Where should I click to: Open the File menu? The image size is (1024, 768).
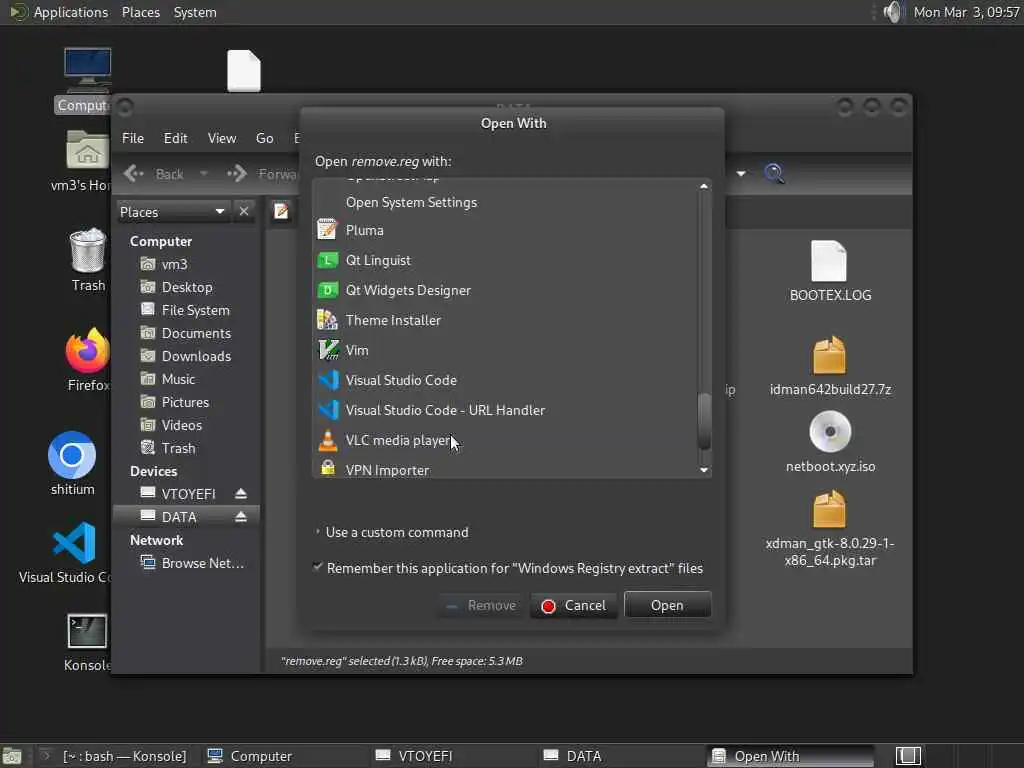(133, 138)
